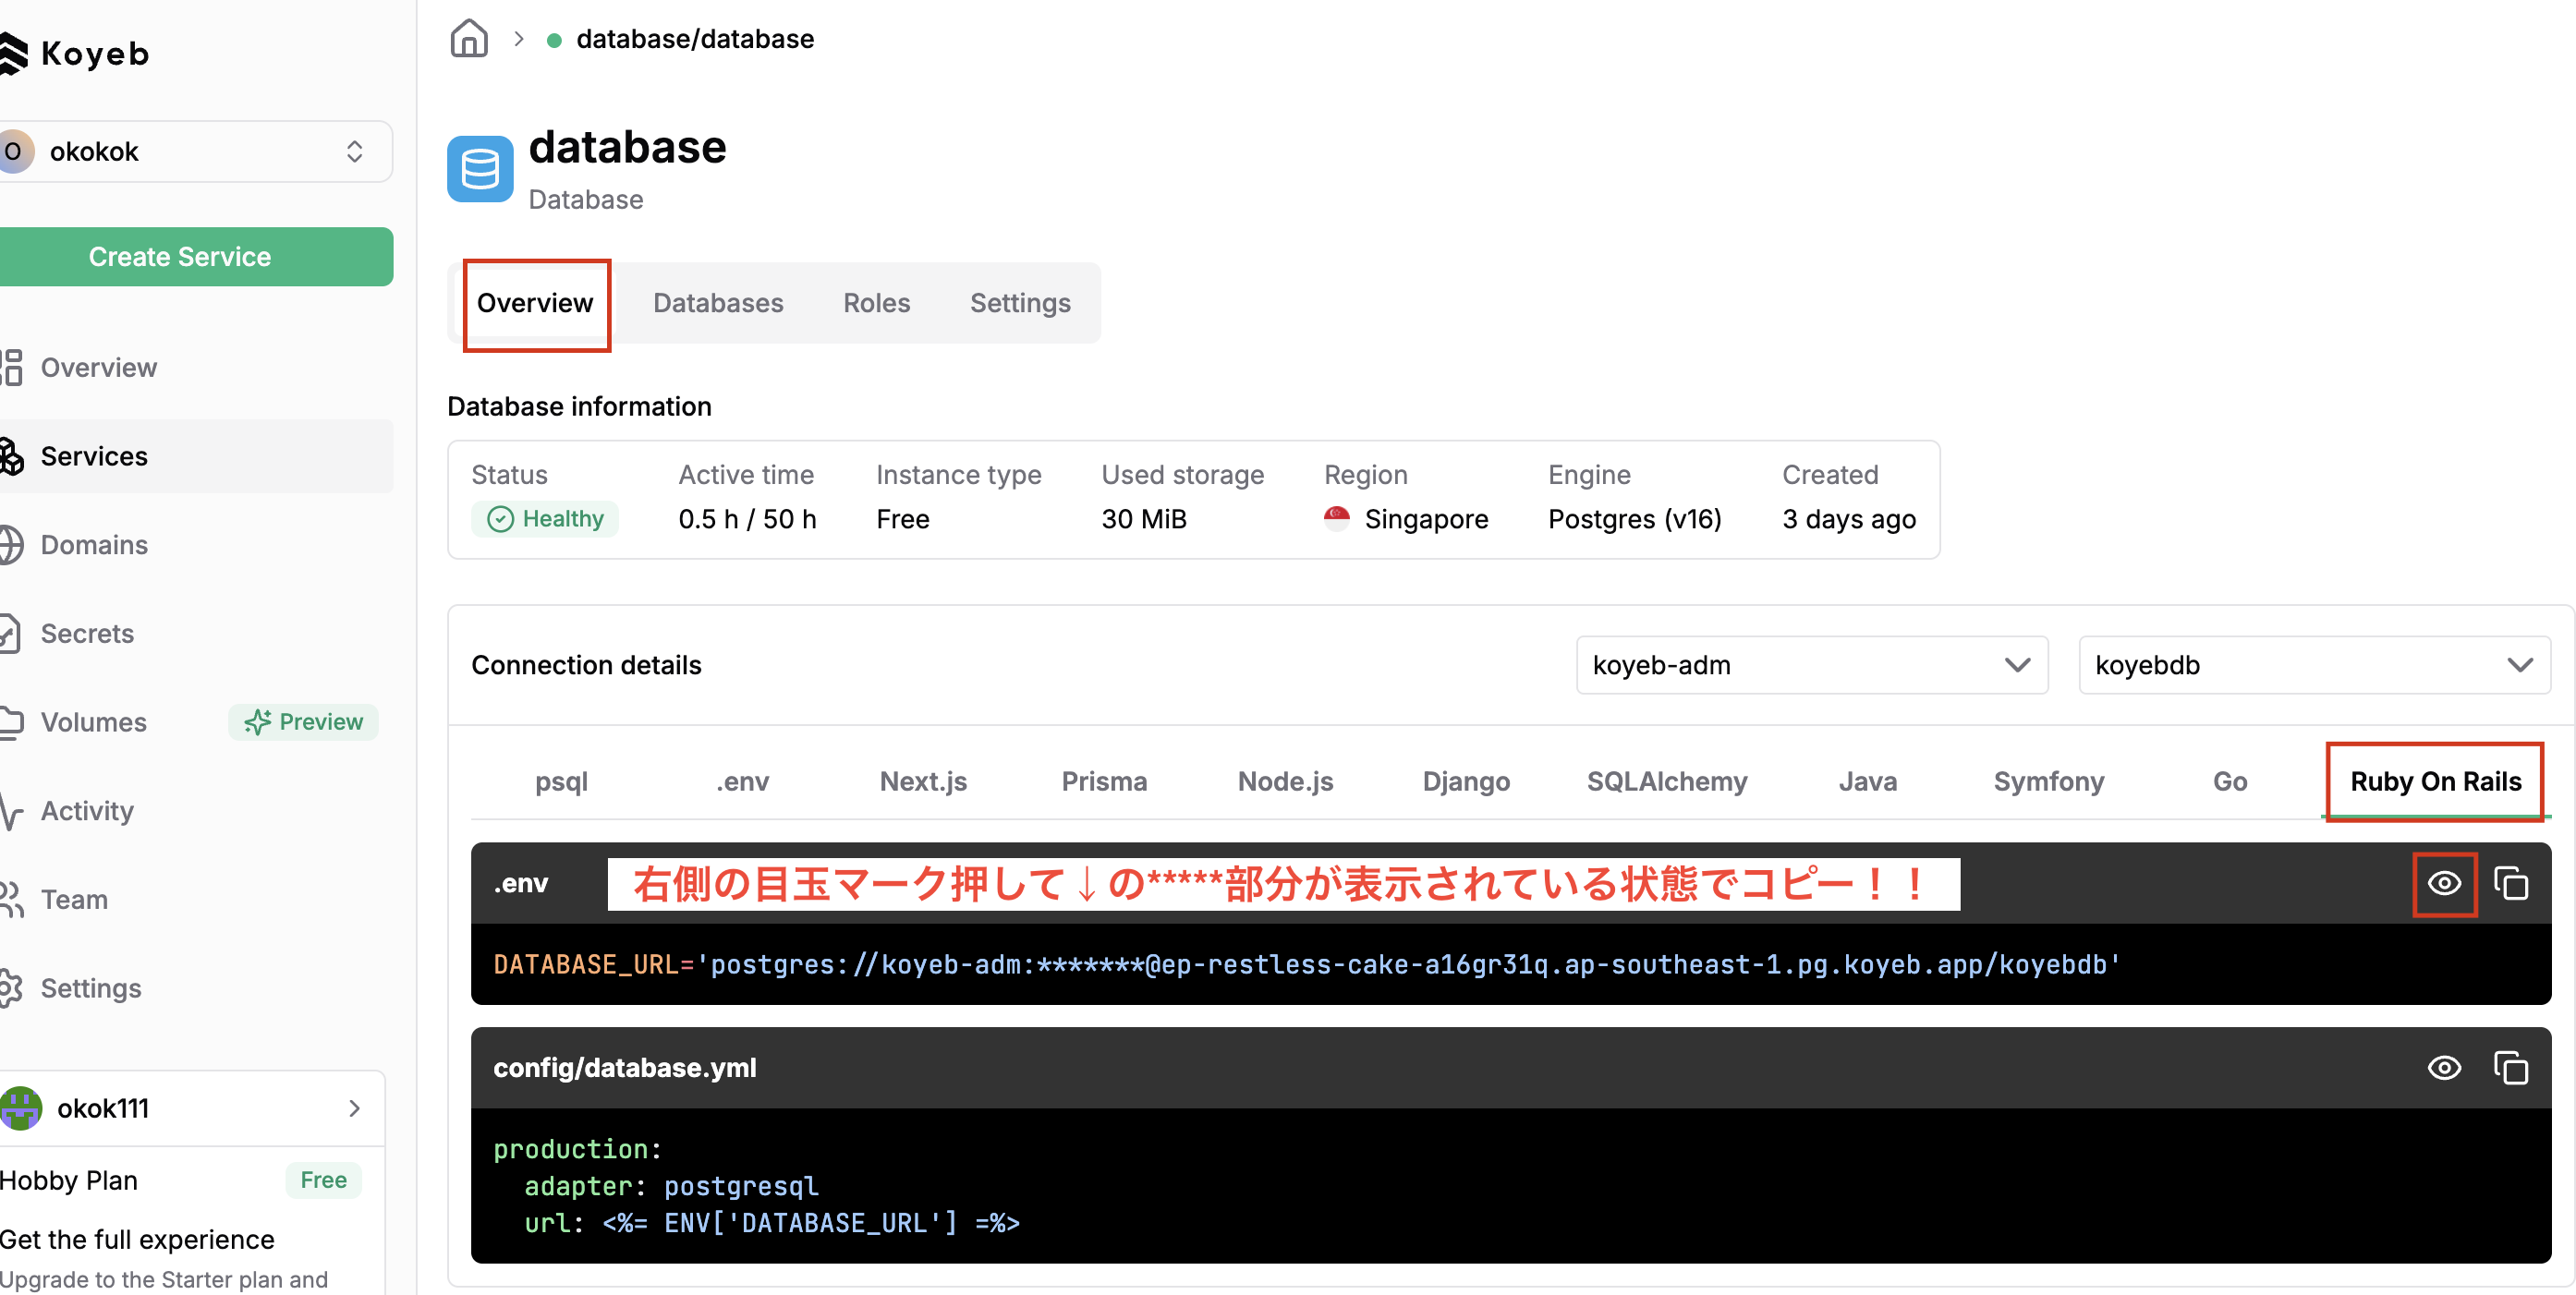Viewport: 2576px width, 1295px height.
Task: Click the Preview badge next to Volumes
Action: pyautogui.click(x=303, y=721)
